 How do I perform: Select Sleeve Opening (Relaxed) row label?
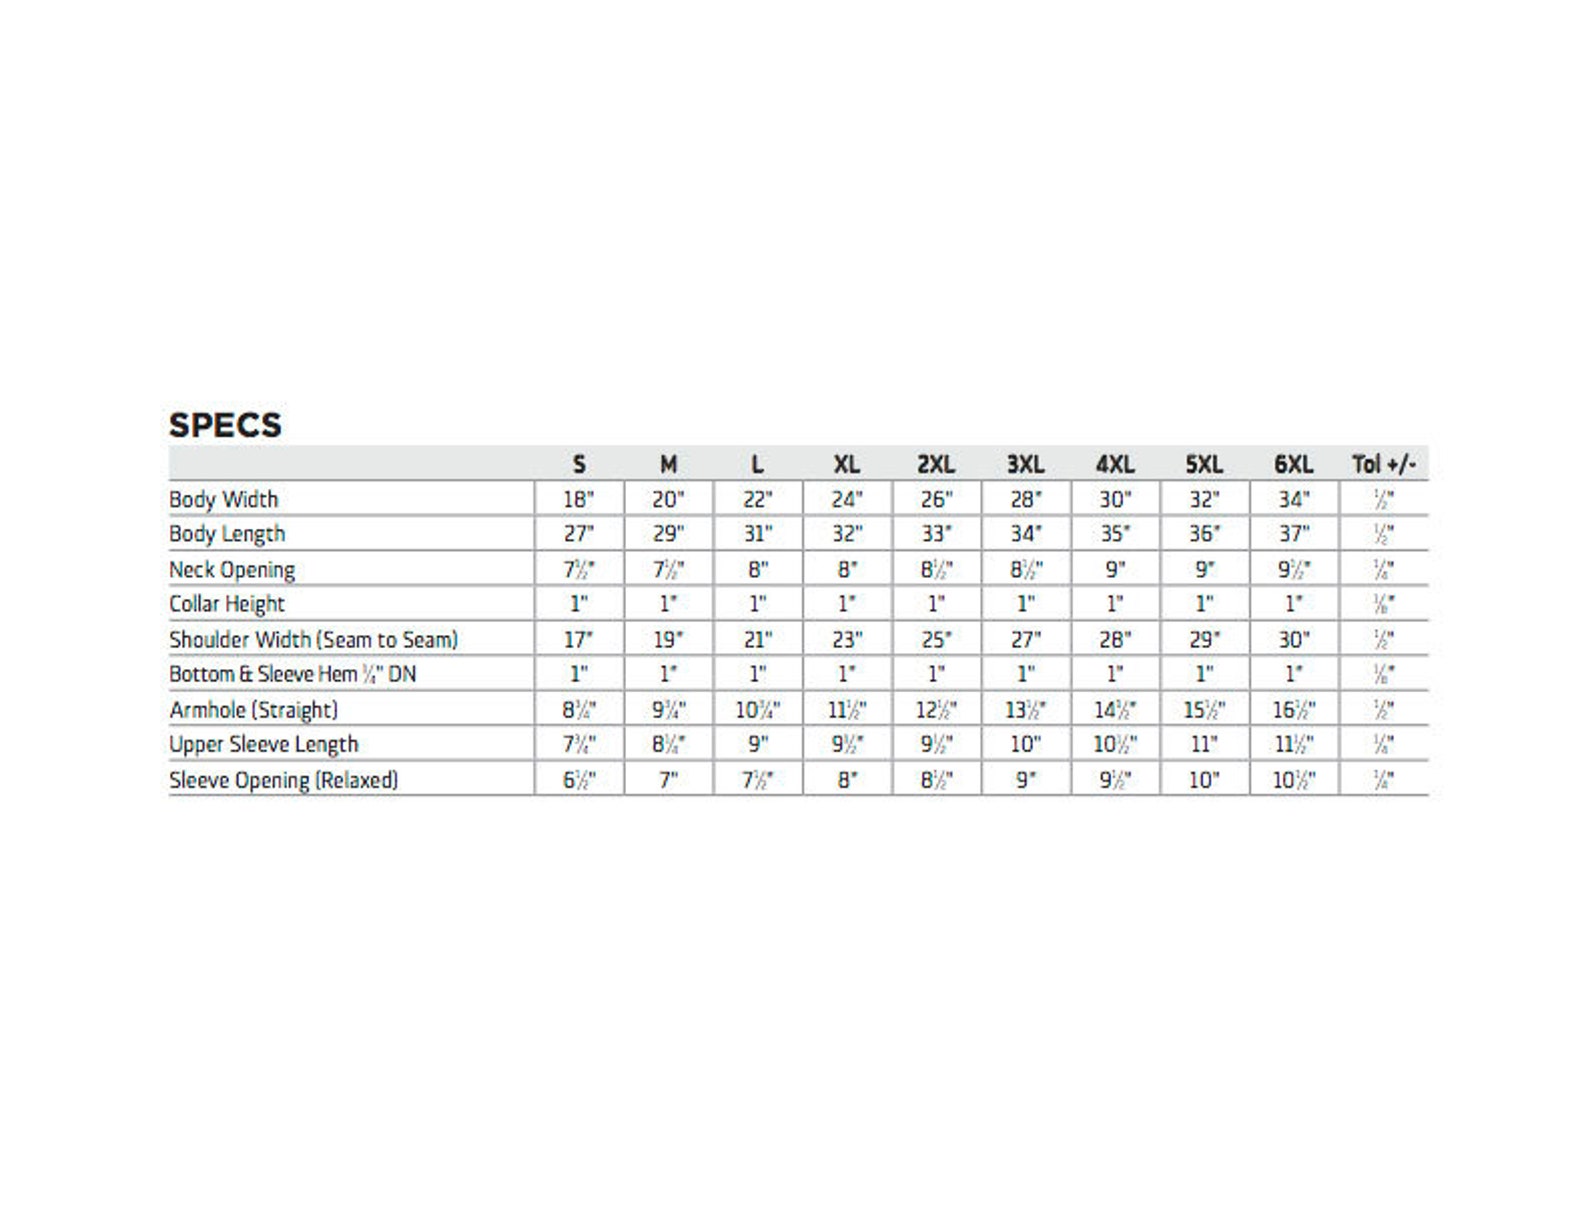[x=284, y=780]
